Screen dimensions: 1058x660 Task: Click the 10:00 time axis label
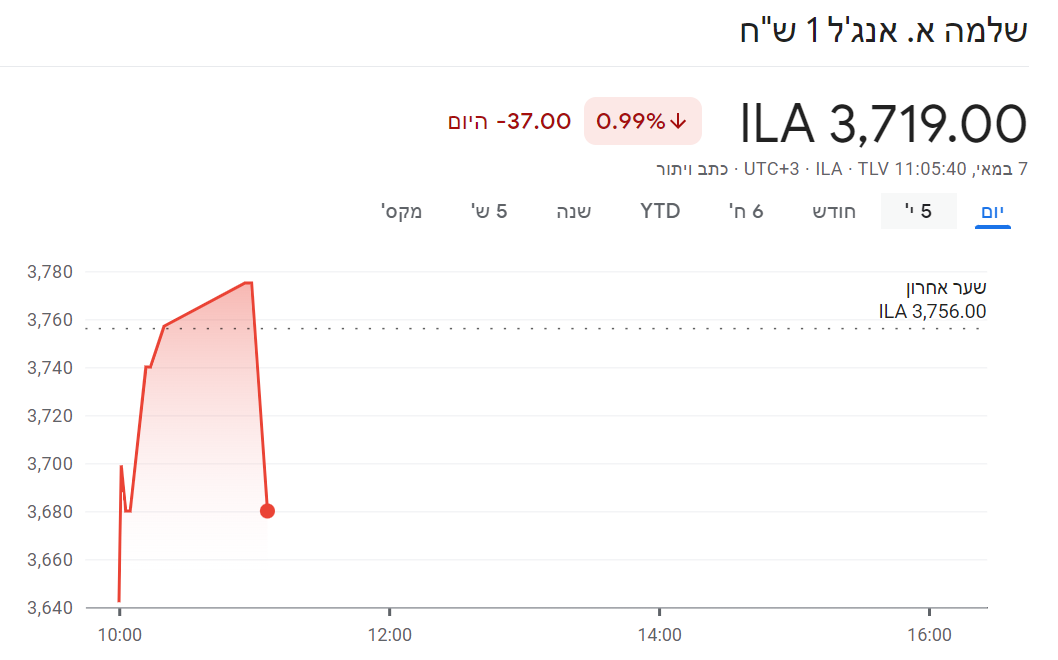point(120,634)
